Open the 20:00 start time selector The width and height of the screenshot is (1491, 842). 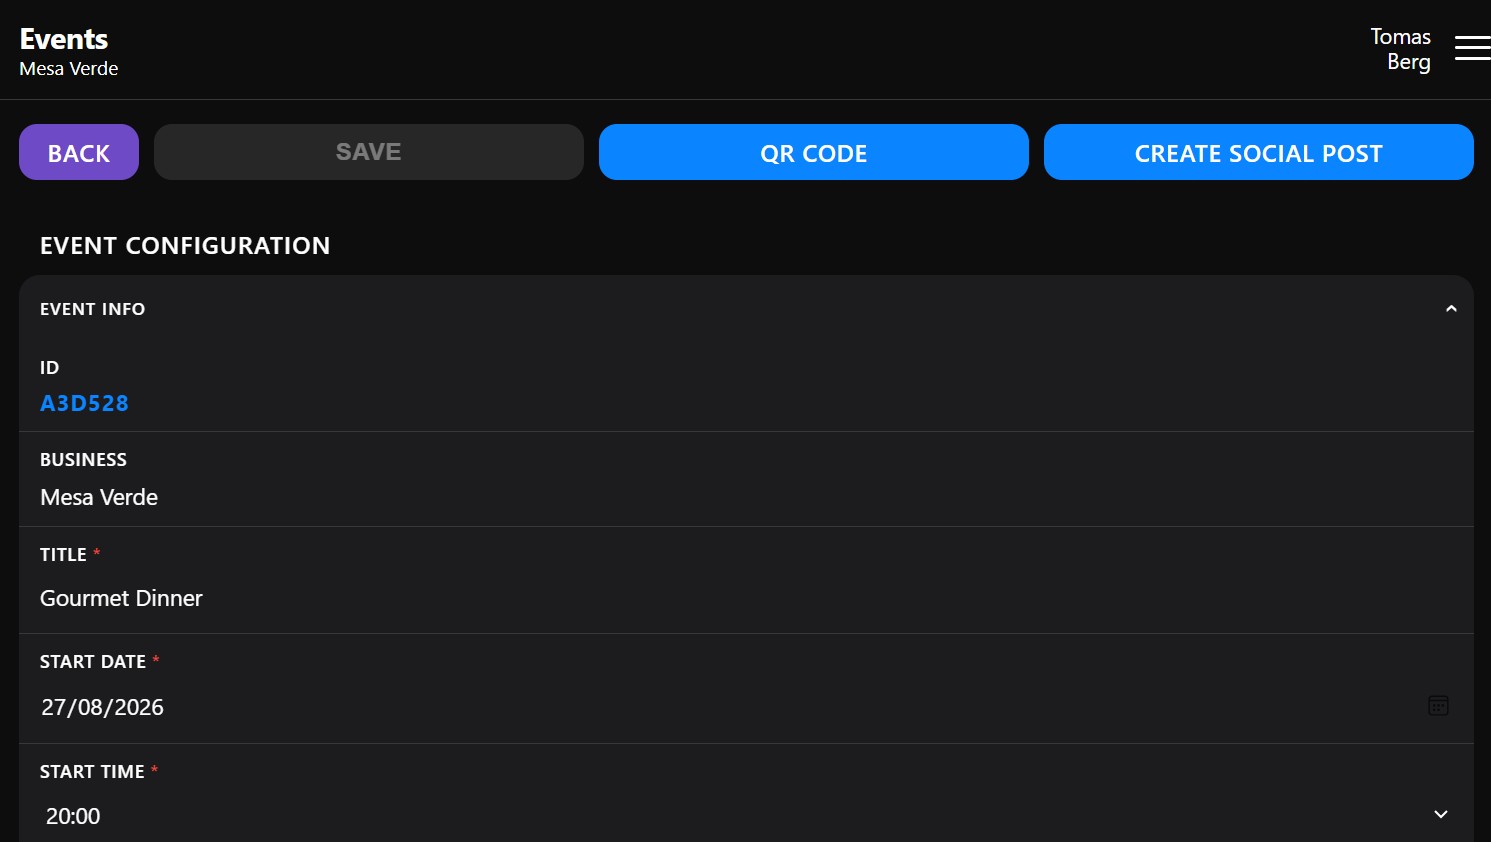coord(746,816)
